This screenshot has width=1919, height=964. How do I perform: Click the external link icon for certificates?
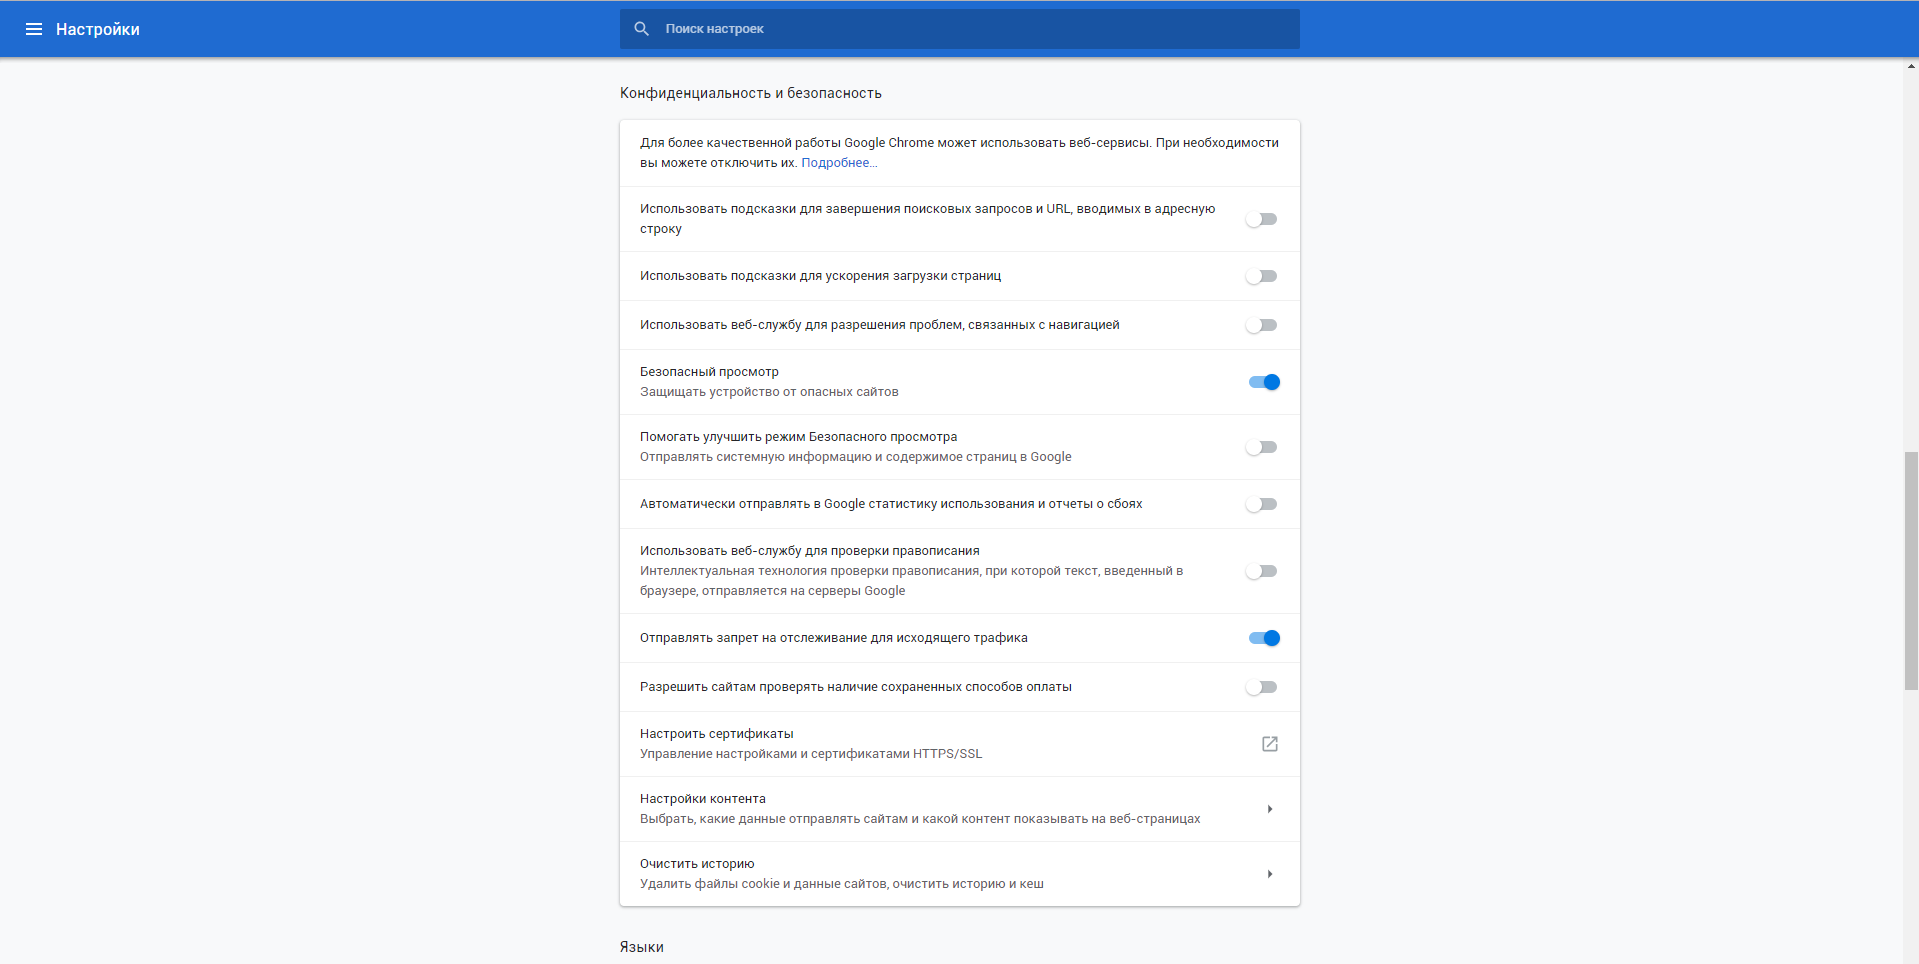[1269, 744]
